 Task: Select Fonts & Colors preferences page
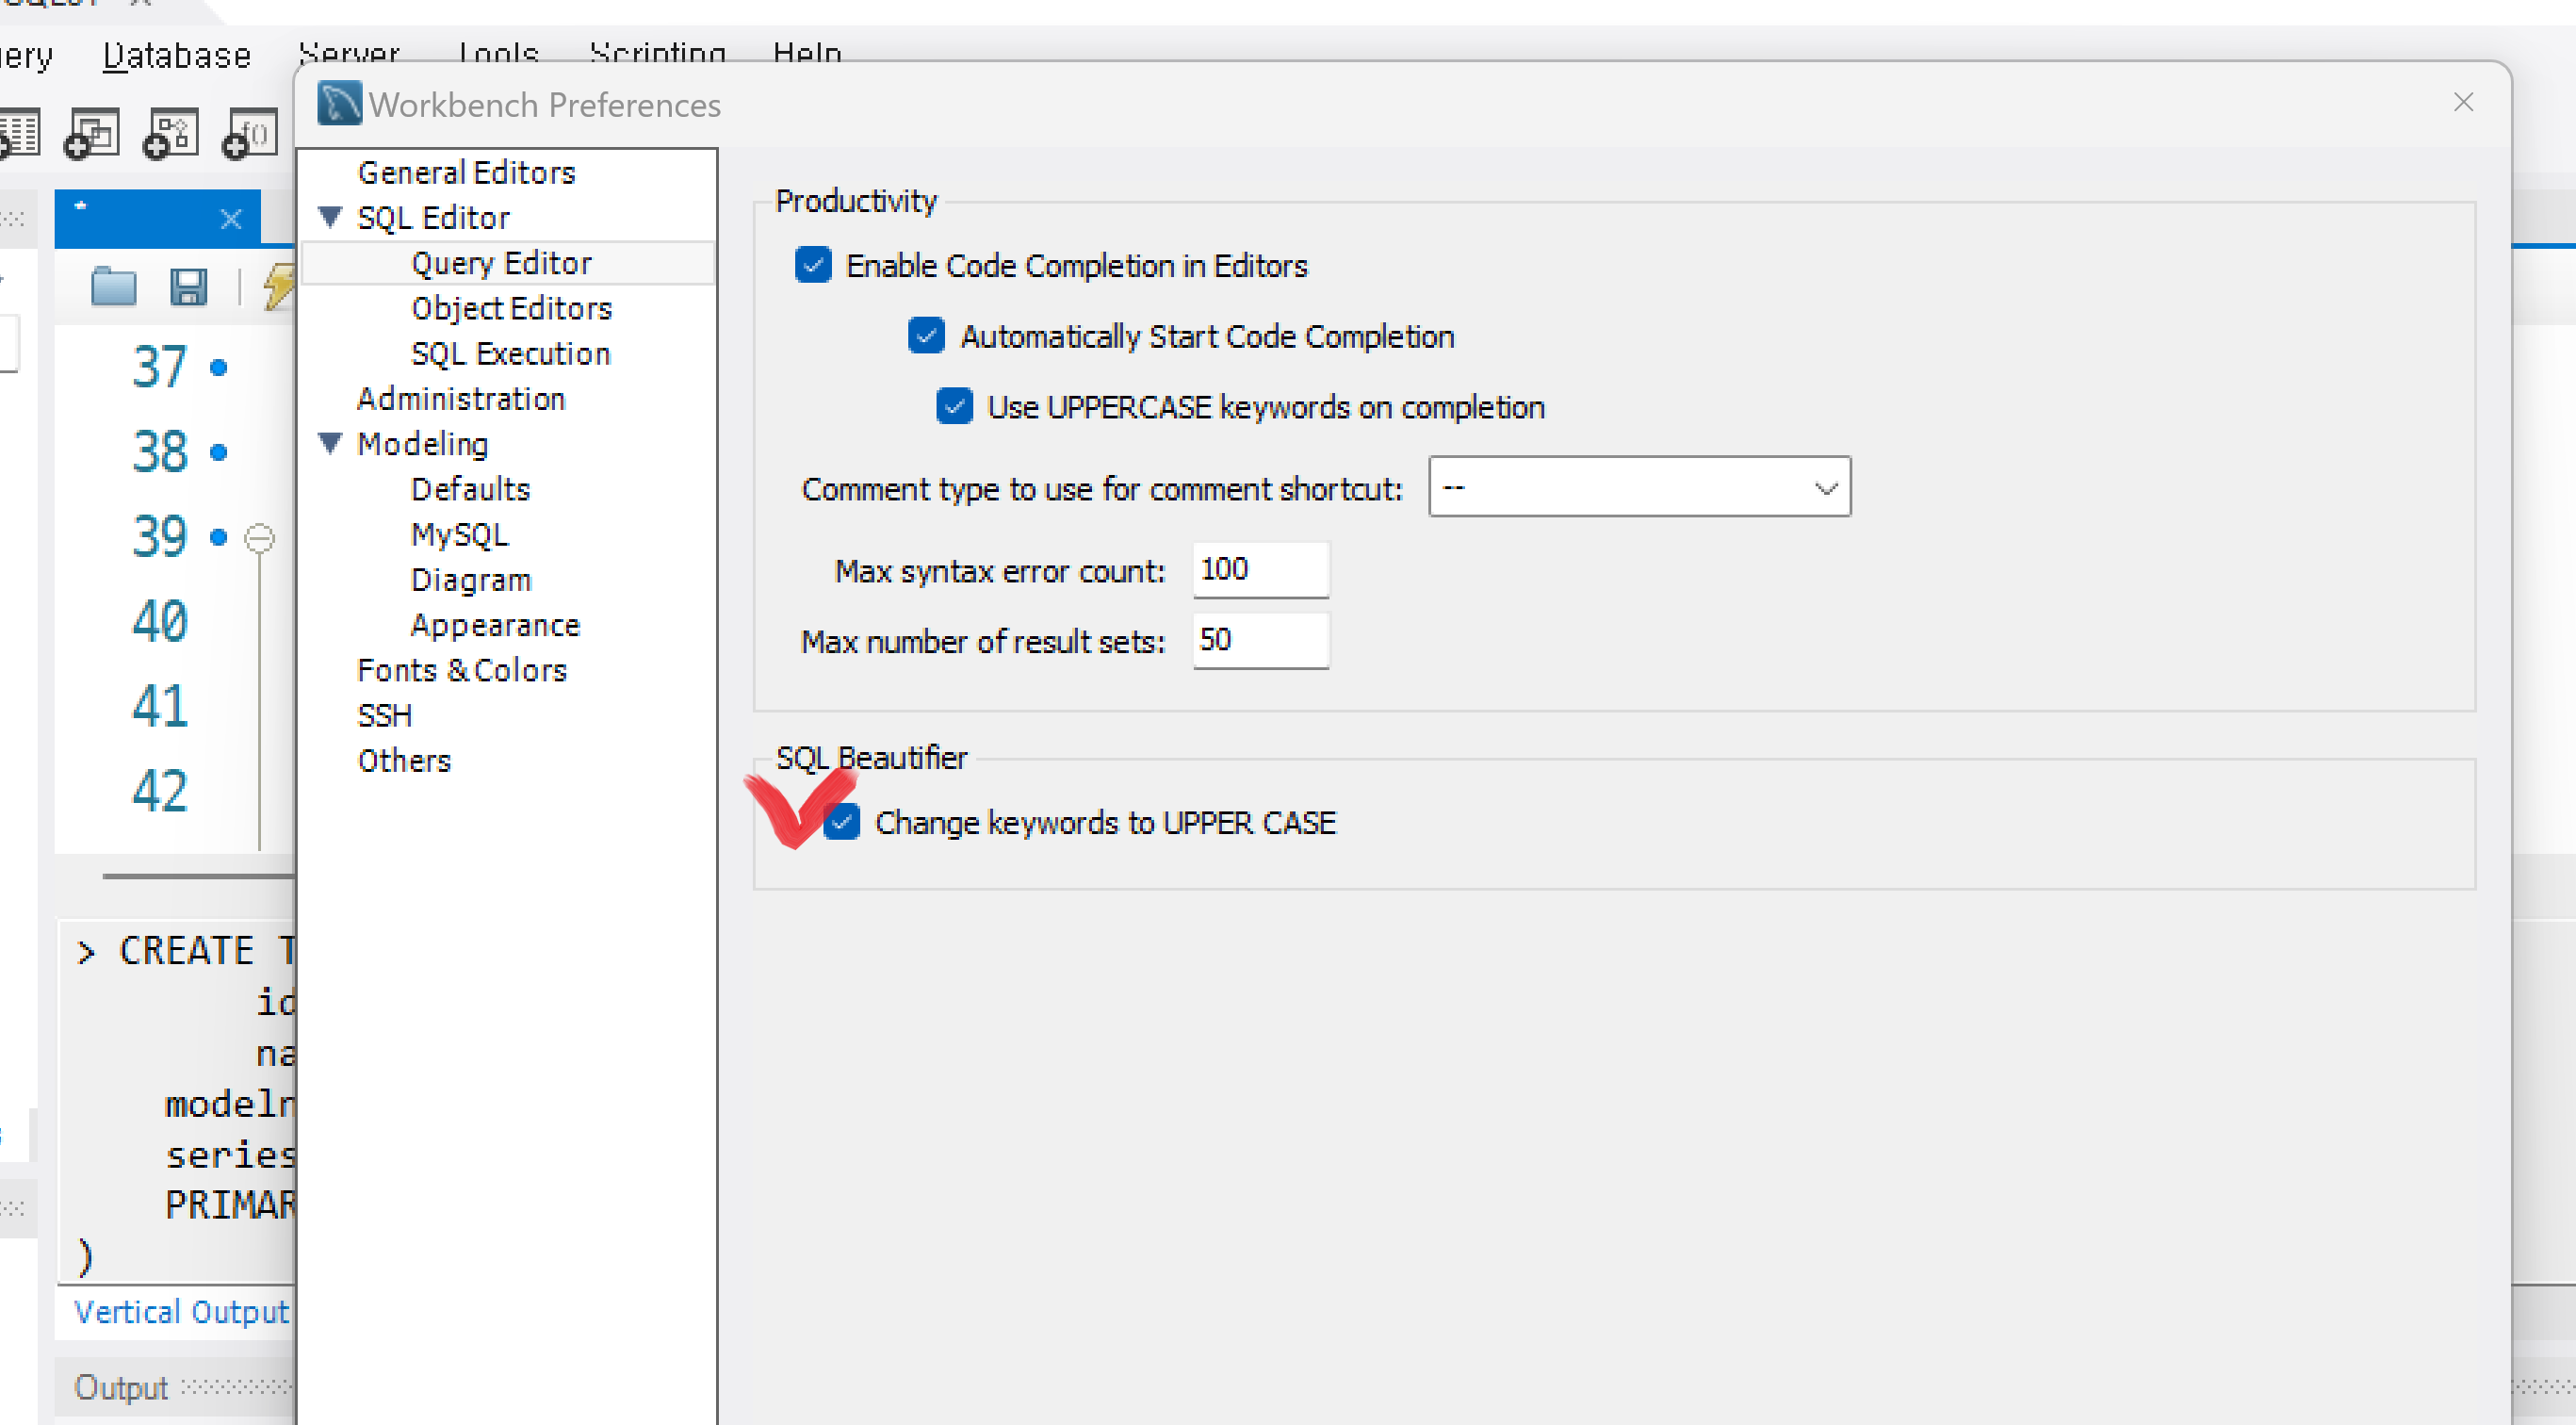[x=462, y=670]
